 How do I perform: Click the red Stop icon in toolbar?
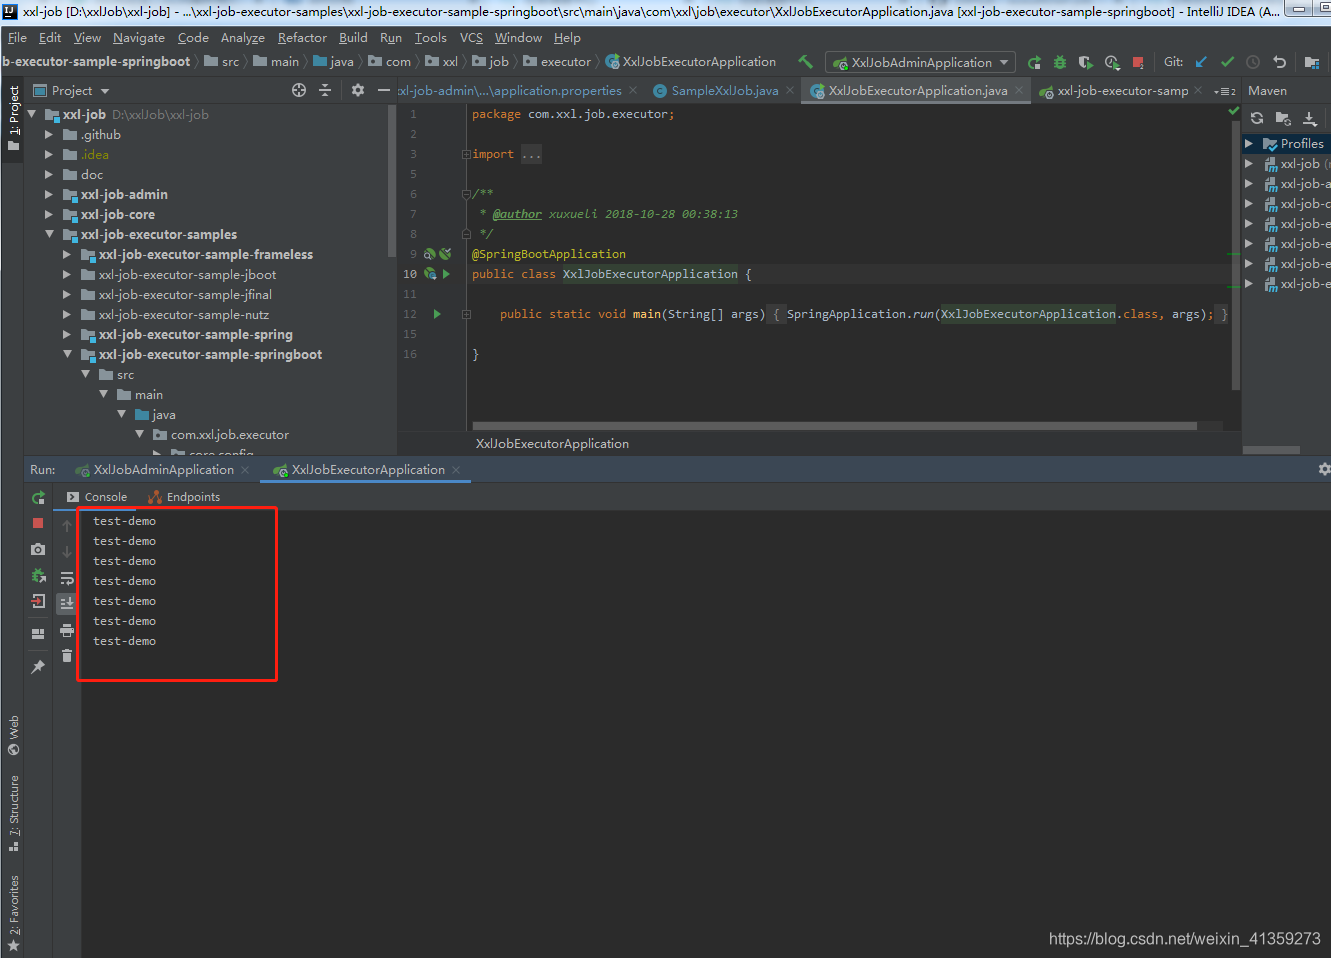pos(1138,62)
